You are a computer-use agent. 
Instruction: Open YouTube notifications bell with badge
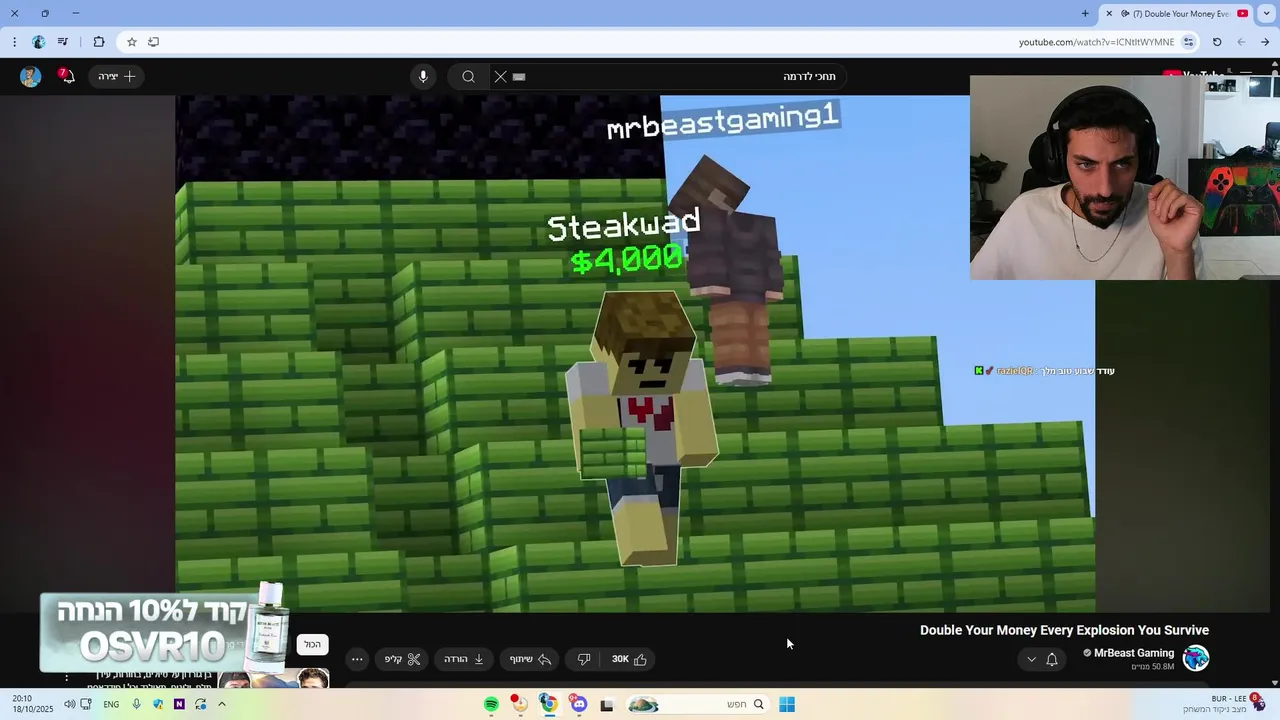click(66, 76)
